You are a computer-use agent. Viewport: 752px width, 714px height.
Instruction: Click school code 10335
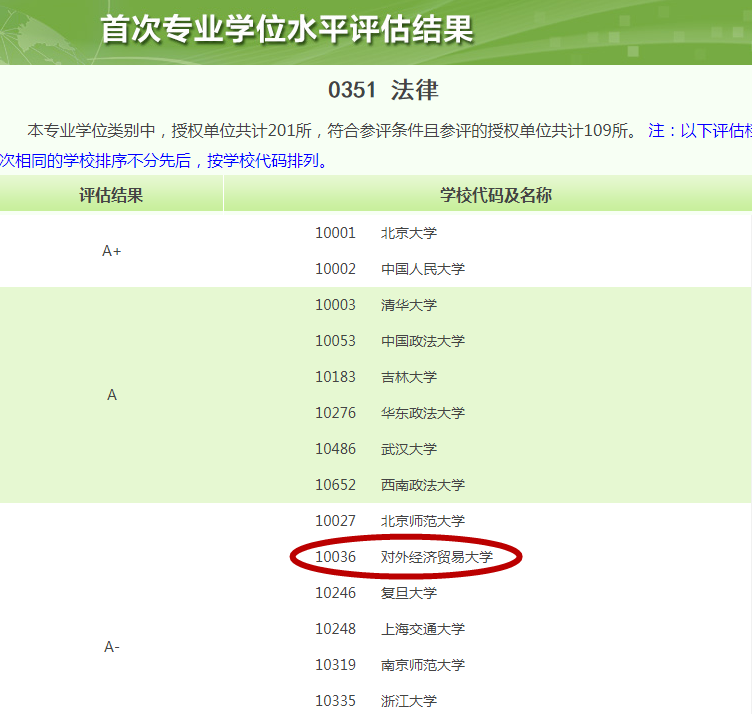click(x=335, y=701)
